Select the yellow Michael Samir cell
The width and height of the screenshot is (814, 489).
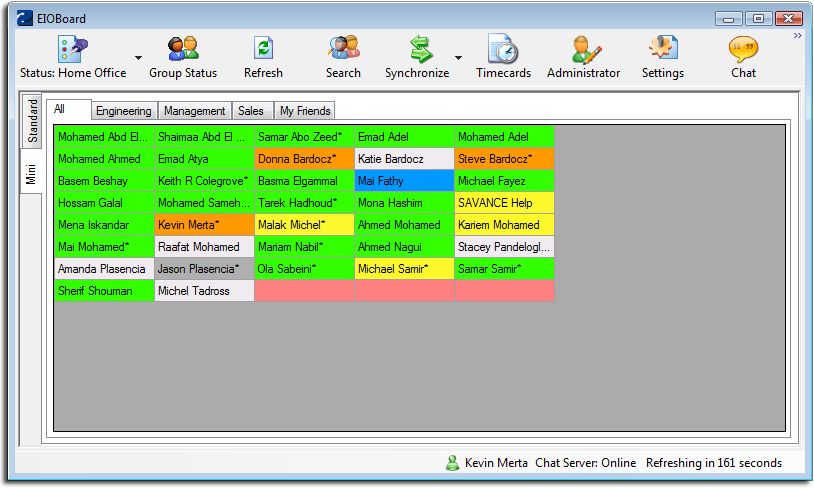click(404, 269)
